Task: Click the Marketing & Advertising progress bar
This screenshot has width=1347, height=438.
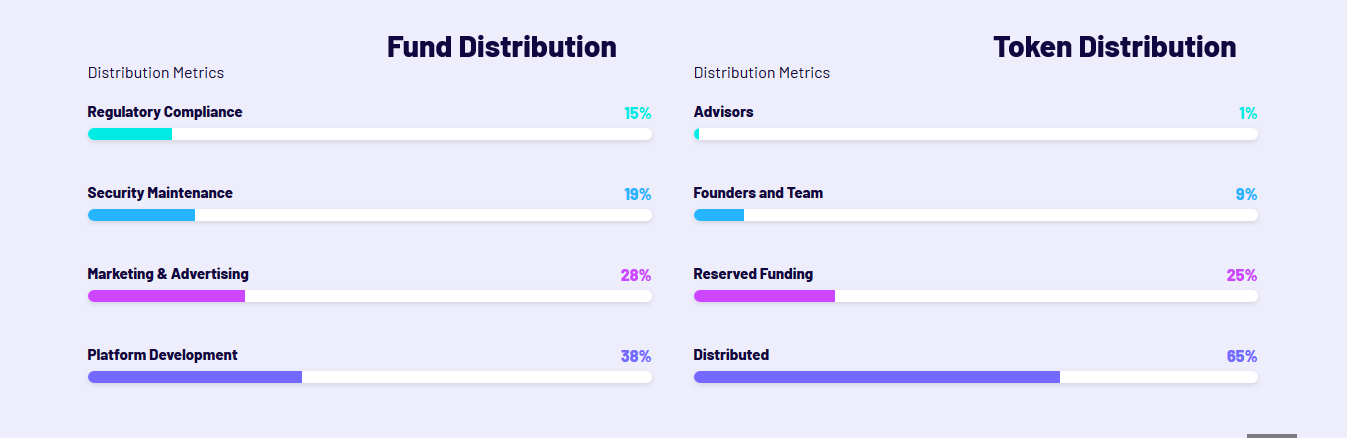Action: coord(370,296)
